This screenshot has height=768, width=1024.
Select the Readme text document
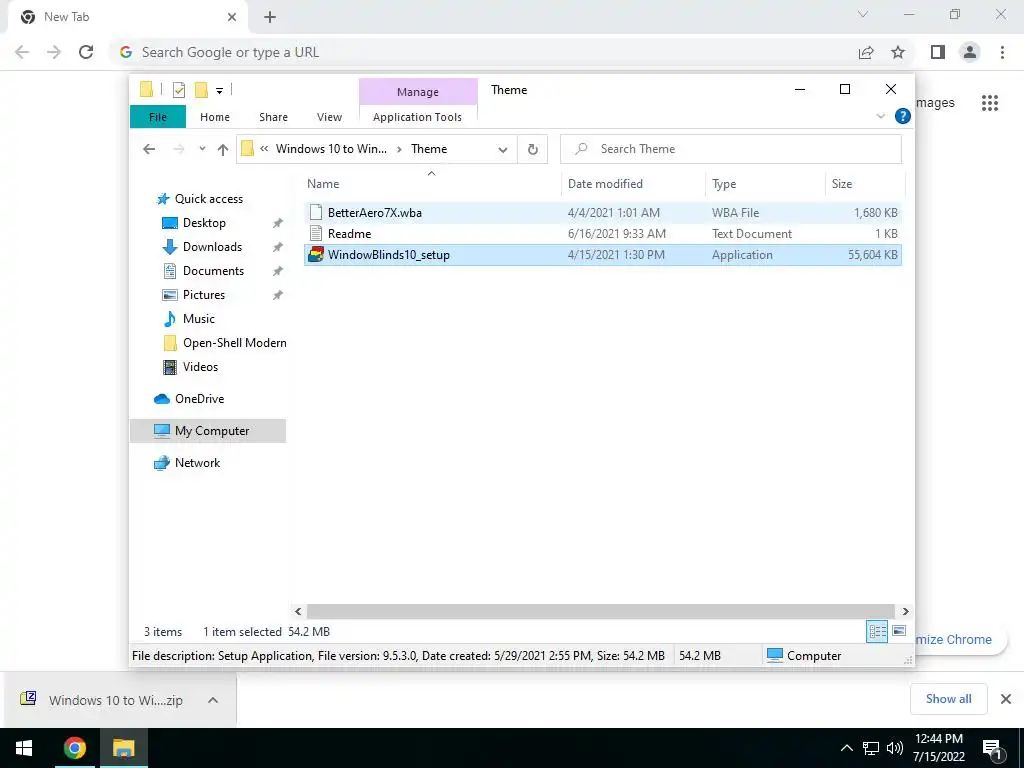point(603,234)
